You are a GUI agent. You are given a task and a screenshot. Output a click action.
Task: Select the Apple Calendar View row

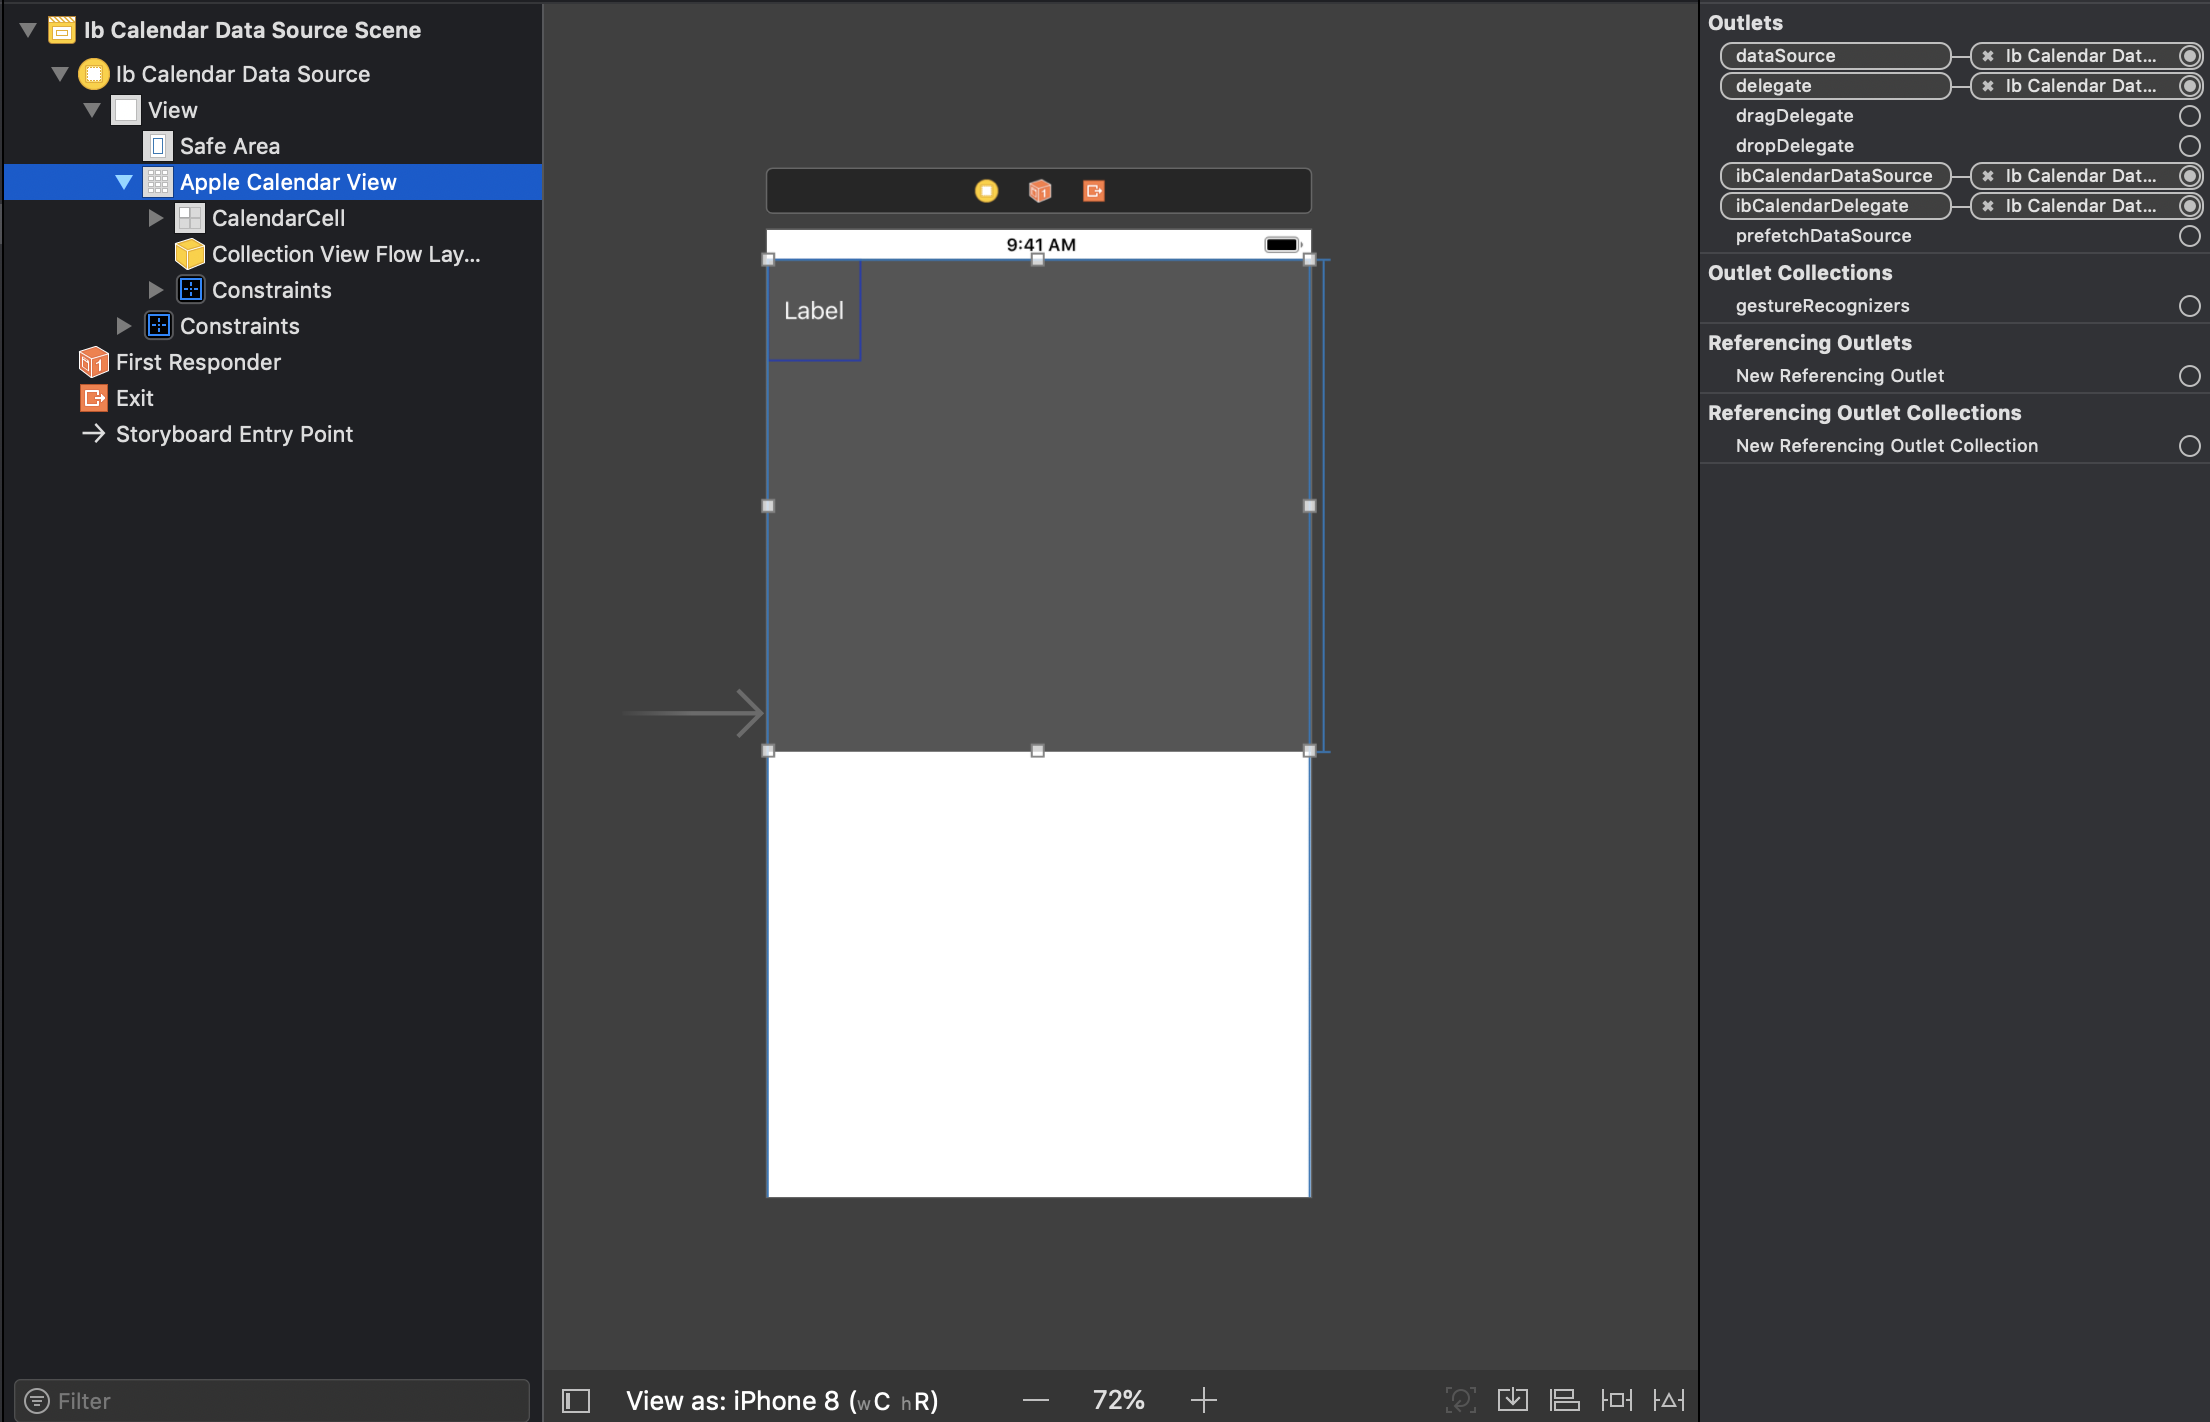pyautogui.click(x=273, y=182)
